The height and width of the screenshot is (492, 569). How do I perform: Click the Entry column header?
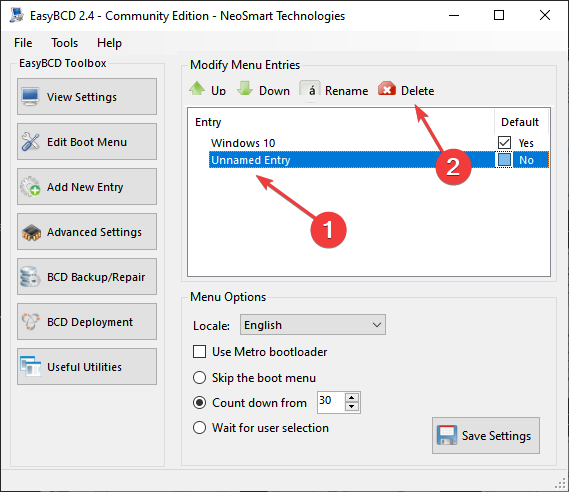click(208, 122)
